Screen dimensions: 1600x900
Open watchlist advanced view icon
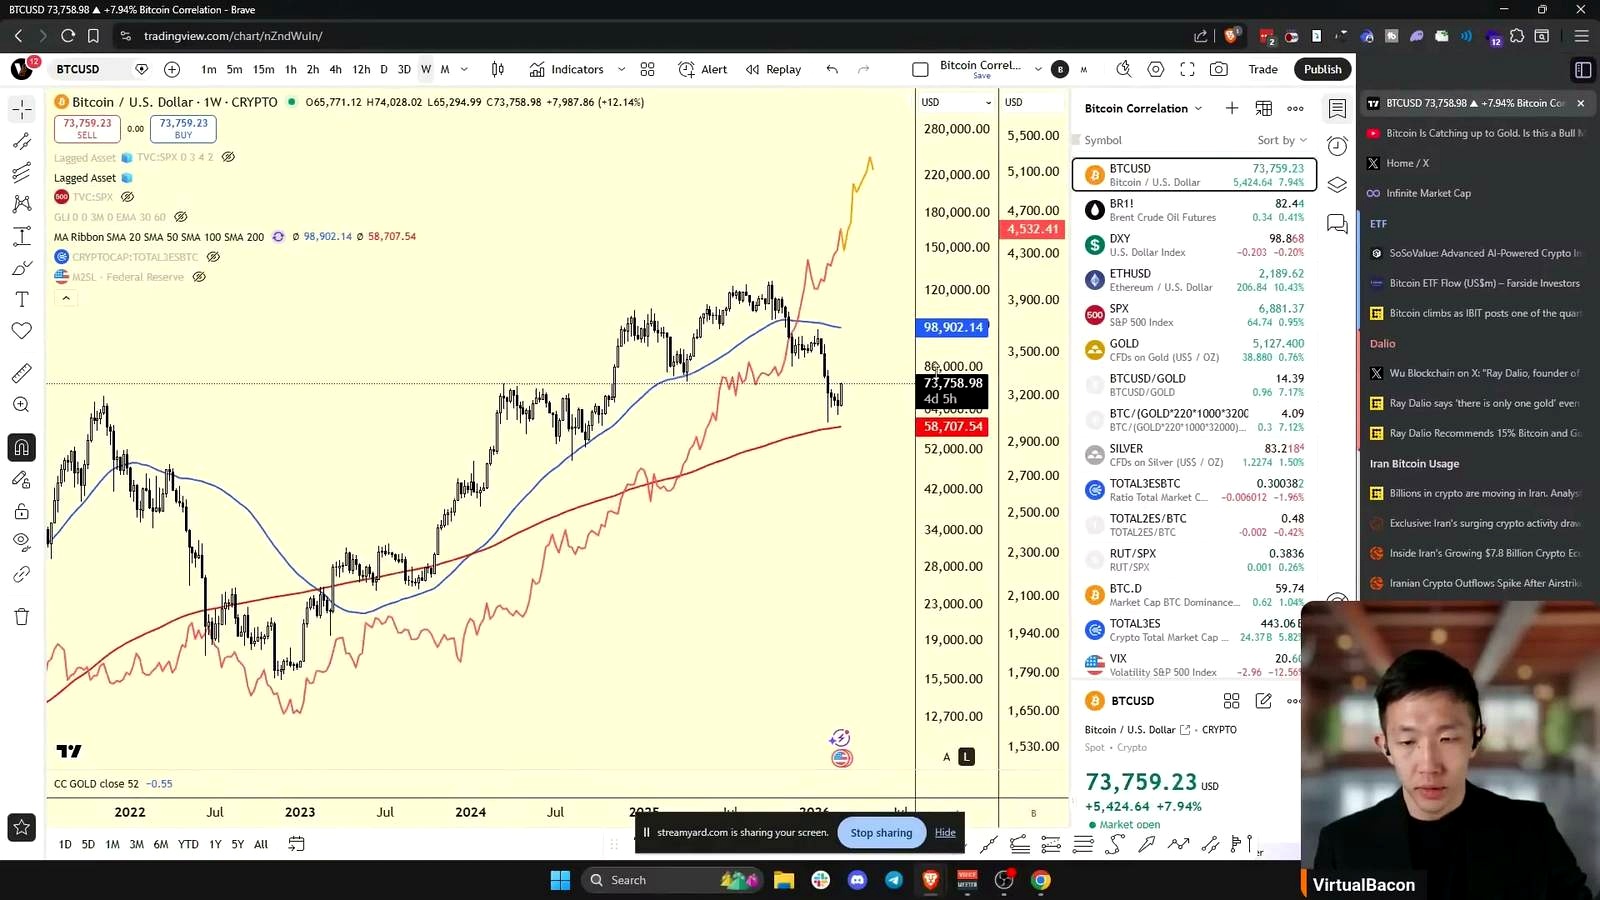click(x=1264, y=108)
